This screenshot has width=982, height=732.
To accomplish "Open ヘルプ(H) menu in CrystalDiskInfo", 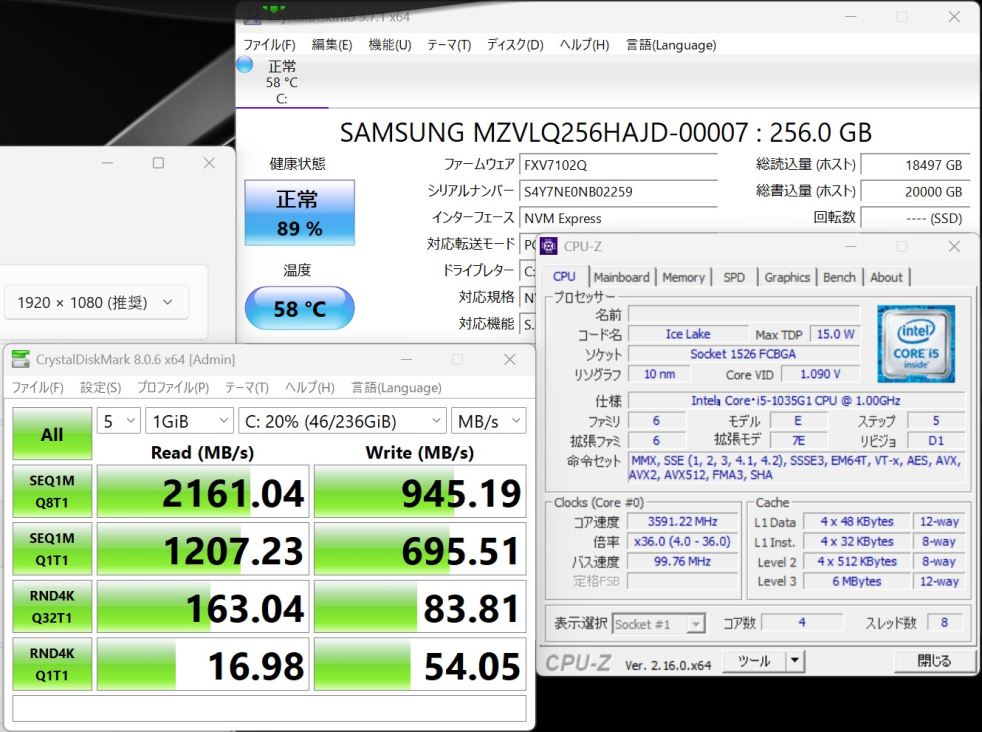I will [x=584, y=45].
